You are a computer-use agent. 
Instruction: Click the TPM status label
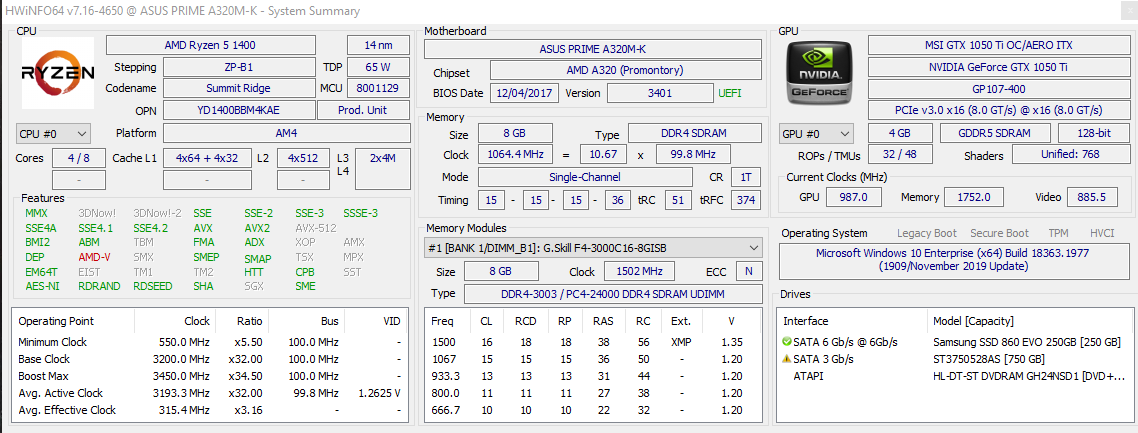coord(1058,233)
